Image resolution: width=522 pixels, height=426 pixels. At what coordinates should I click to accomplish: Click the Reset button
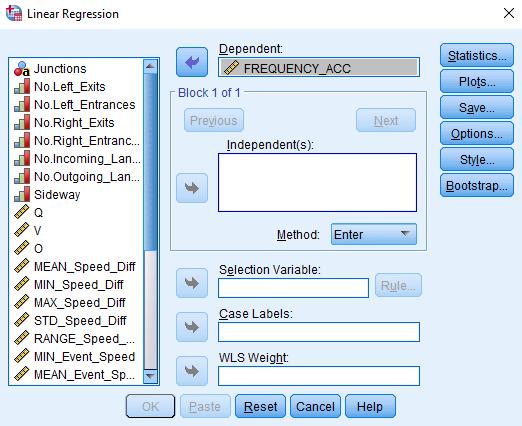[260, 406]
